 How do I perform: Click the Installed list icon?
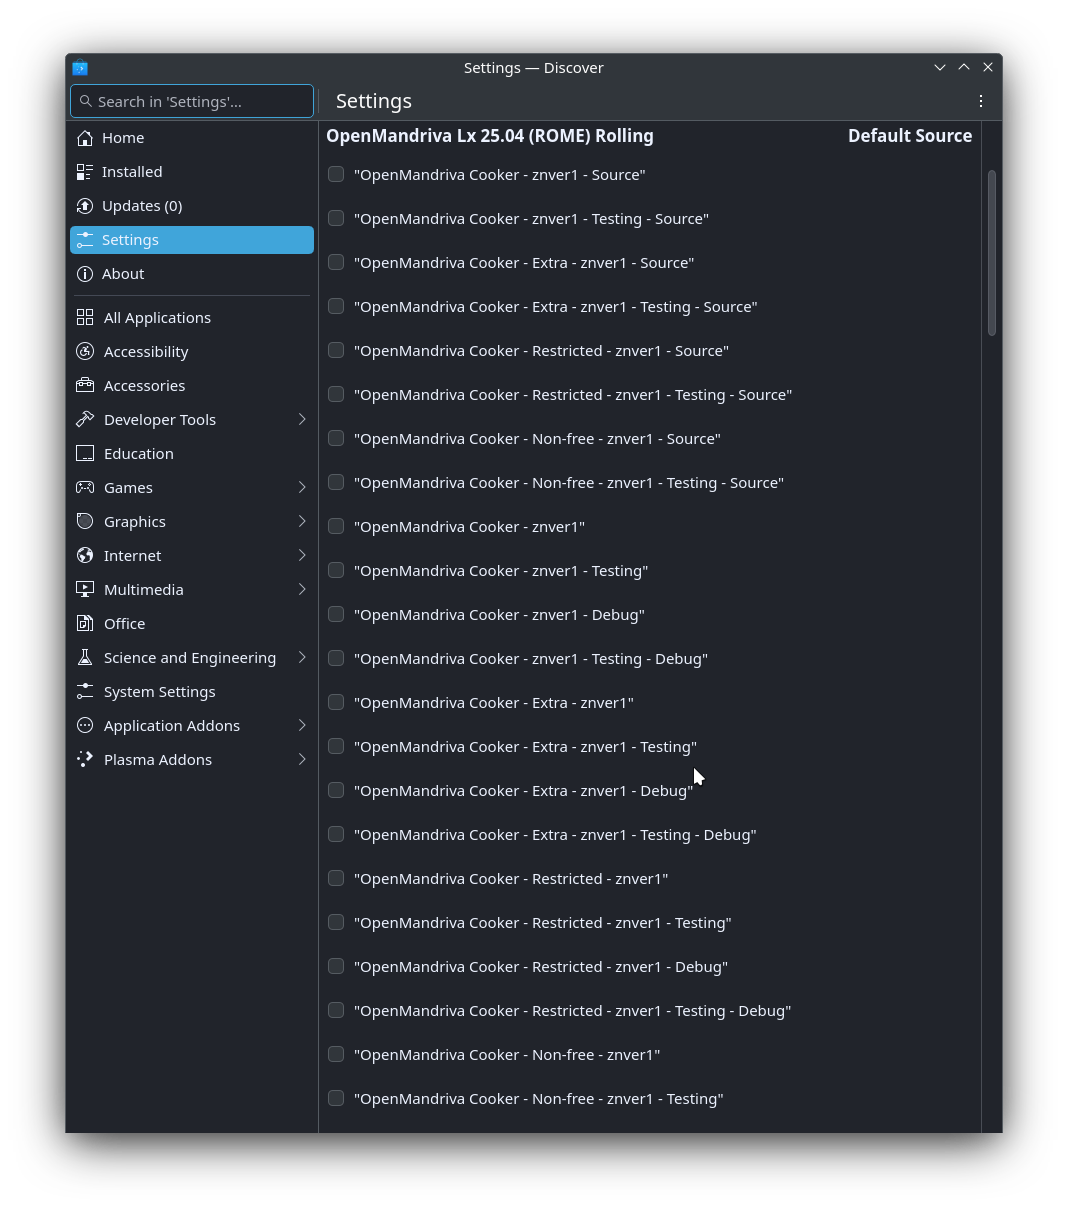pyautogui.click(x=85, y=172)
